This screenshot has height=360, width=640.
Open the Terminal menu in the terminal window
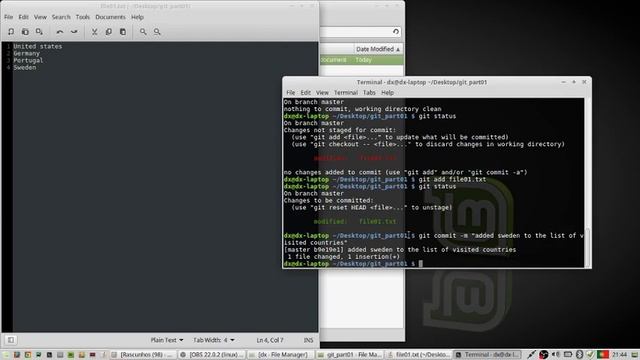345,93
